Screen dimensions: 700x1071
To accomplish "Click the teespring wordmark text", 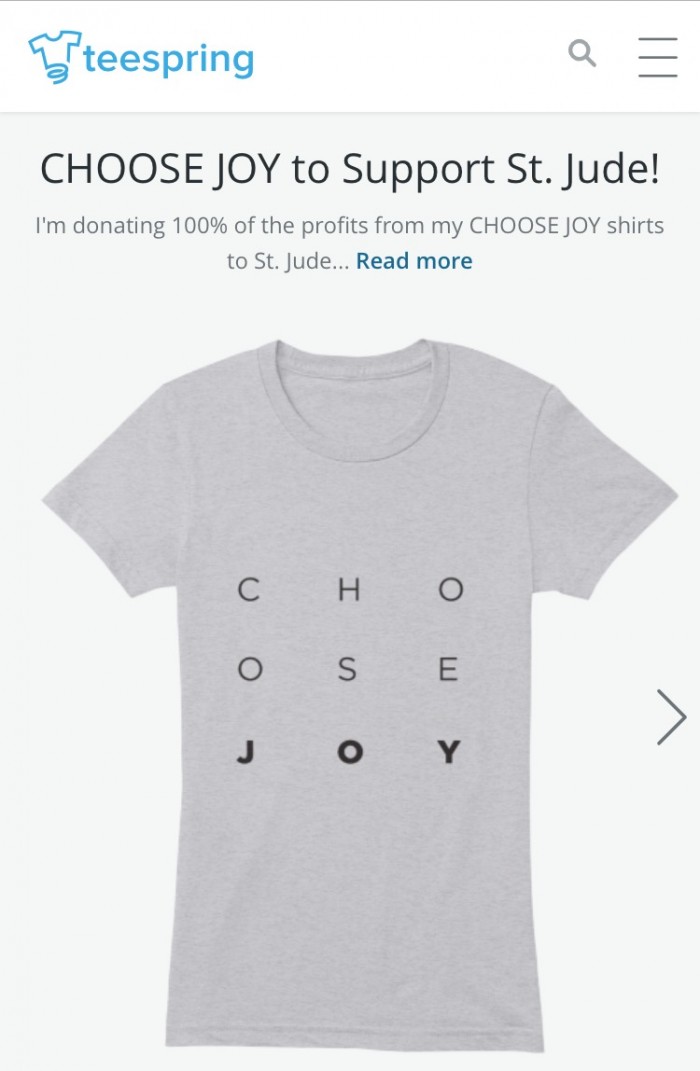I will [168, 59].
